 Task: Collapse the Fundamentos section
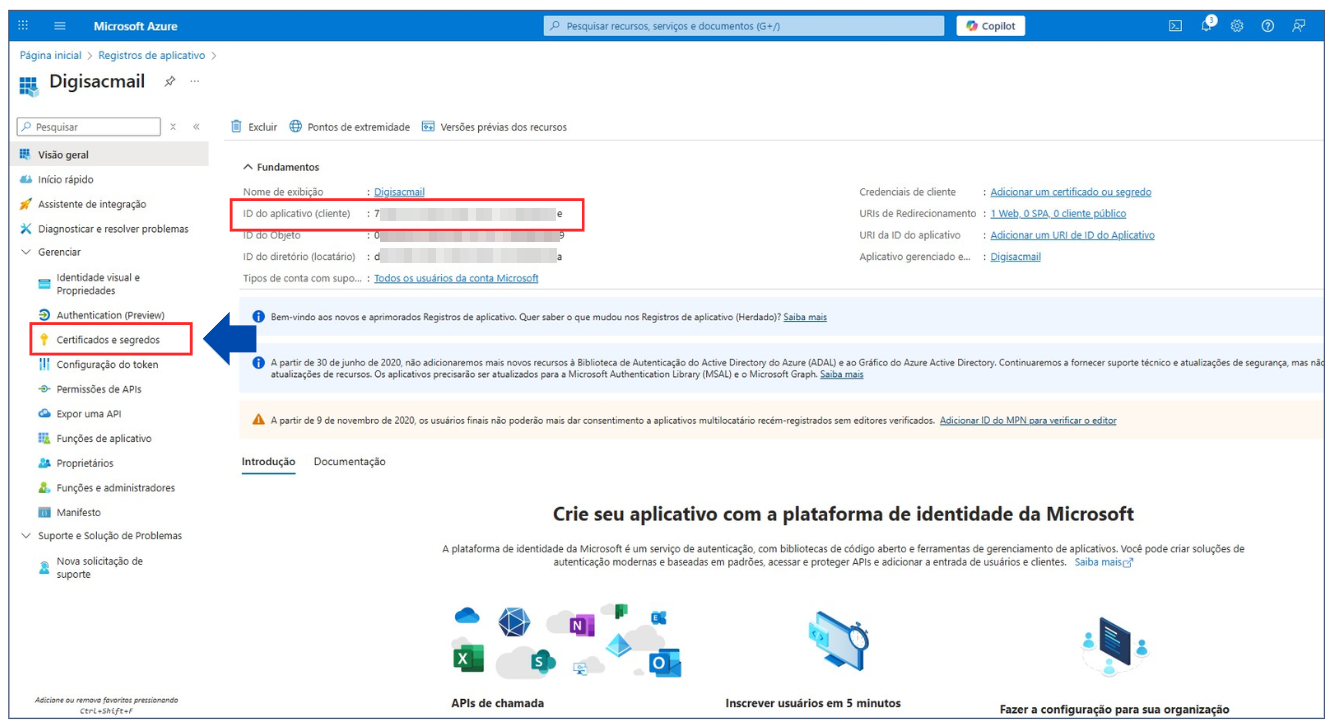point(248,167)
